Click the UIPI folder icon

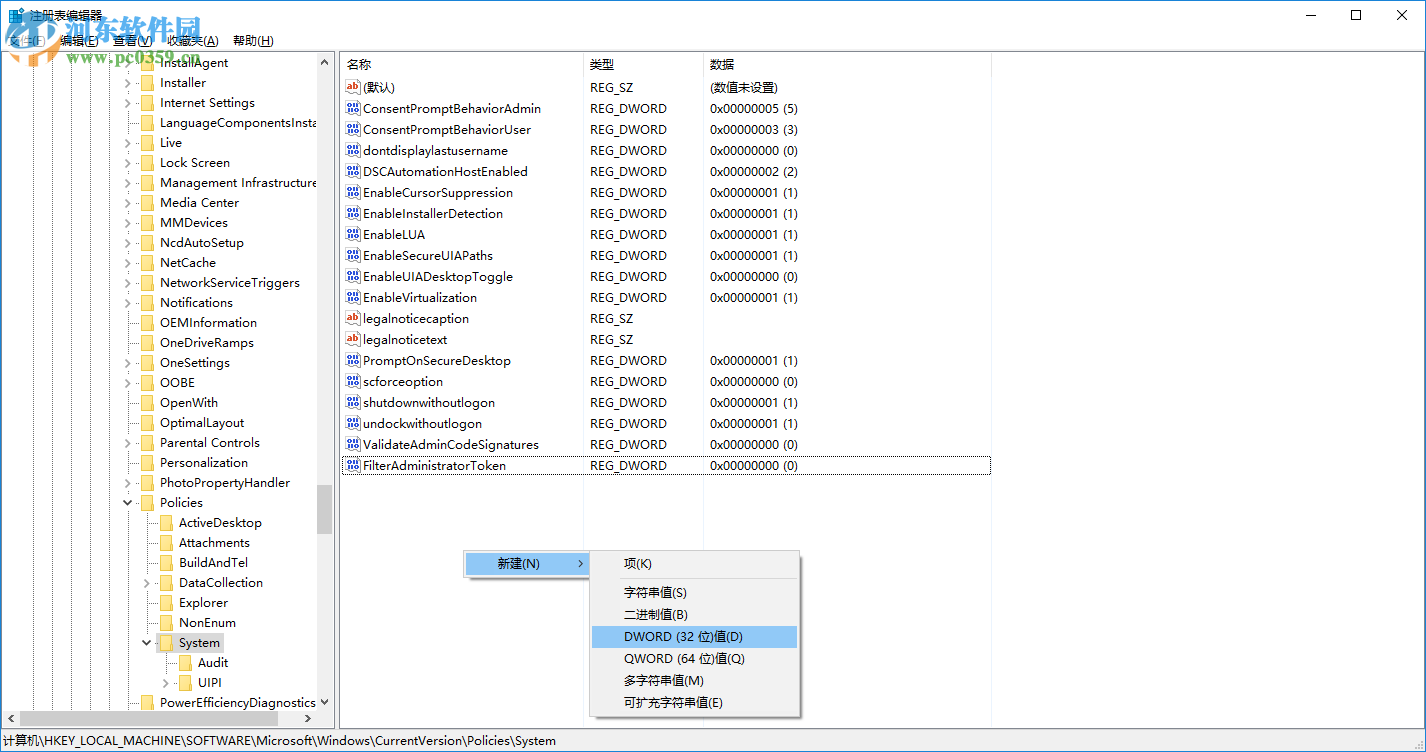click(x=186, y=682)
